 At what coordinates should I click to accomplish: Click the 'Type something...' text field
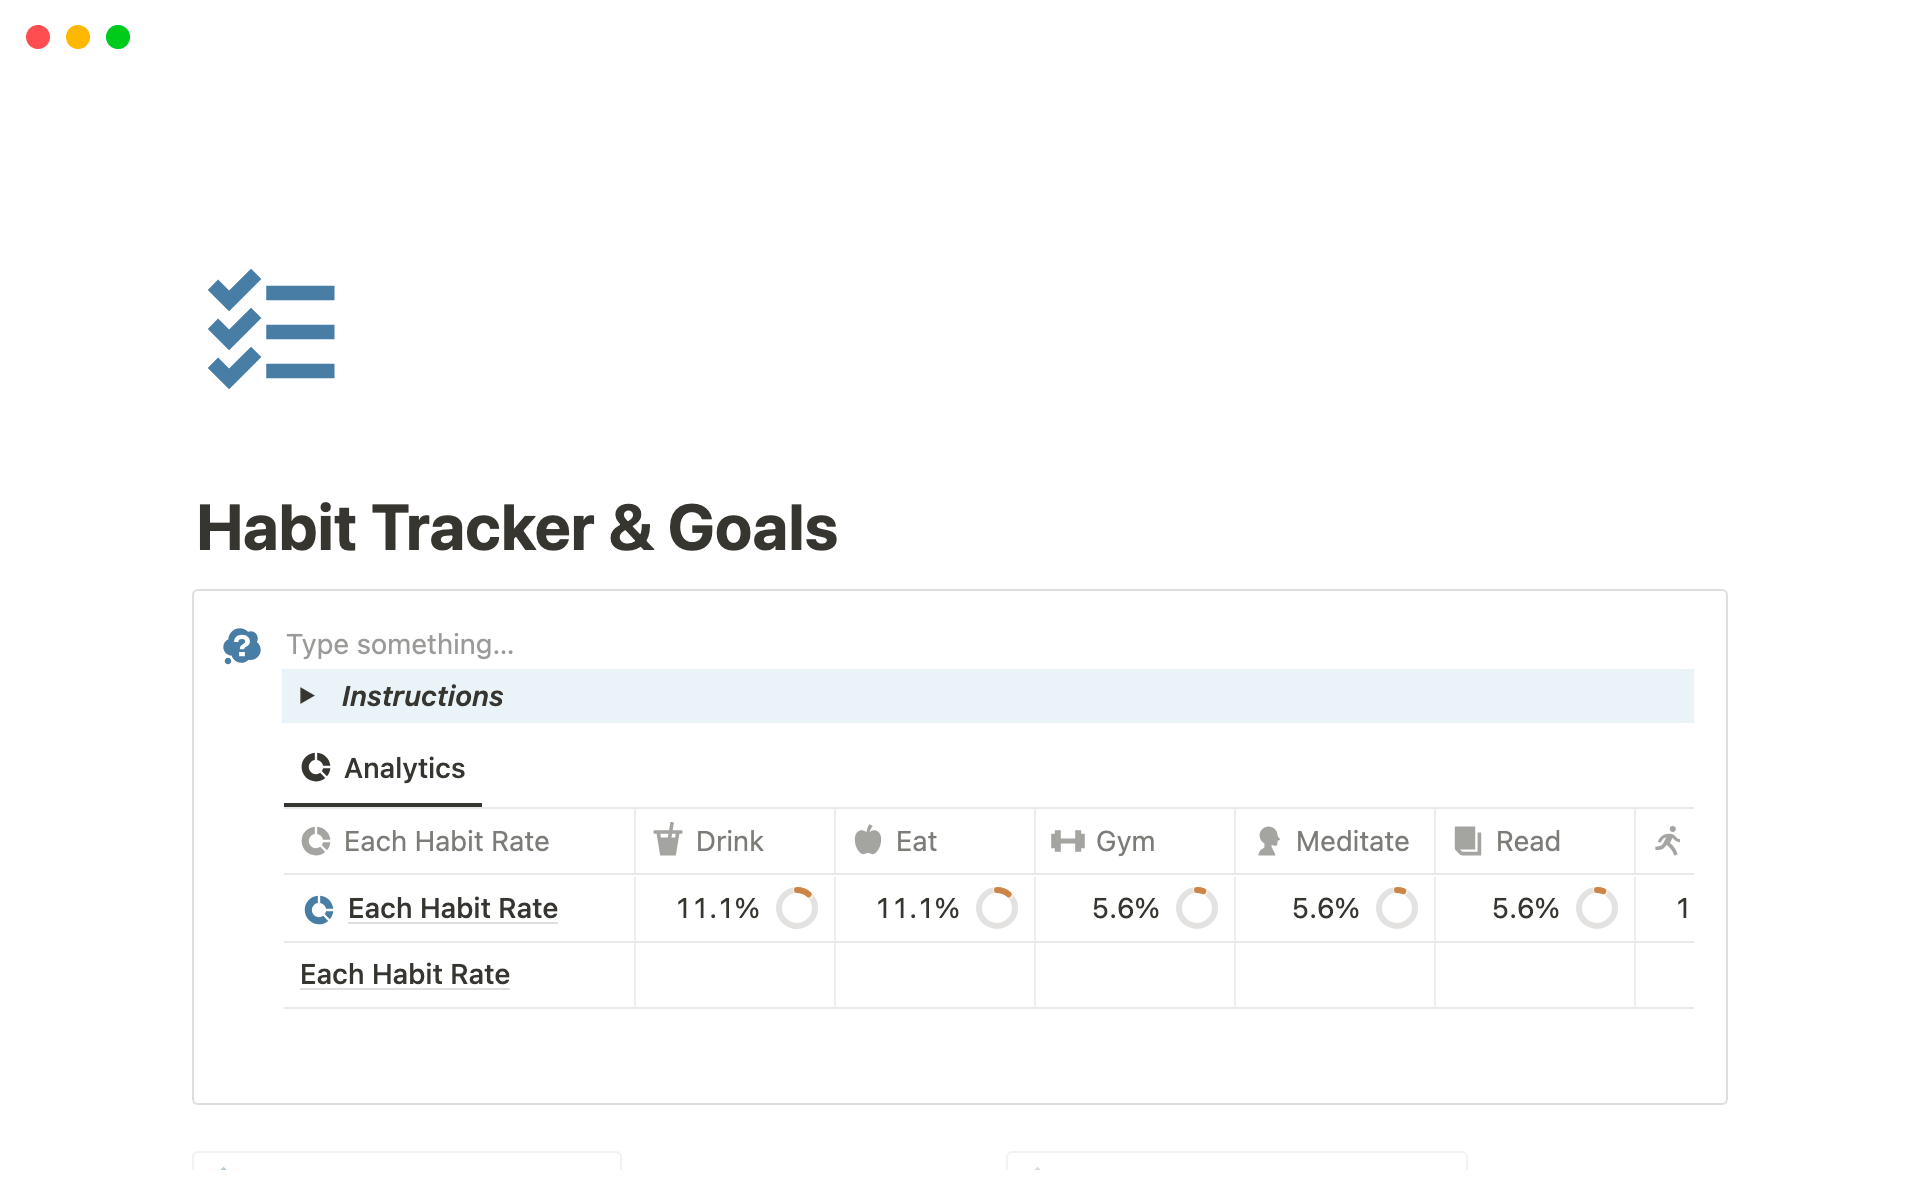click(400, 644)
